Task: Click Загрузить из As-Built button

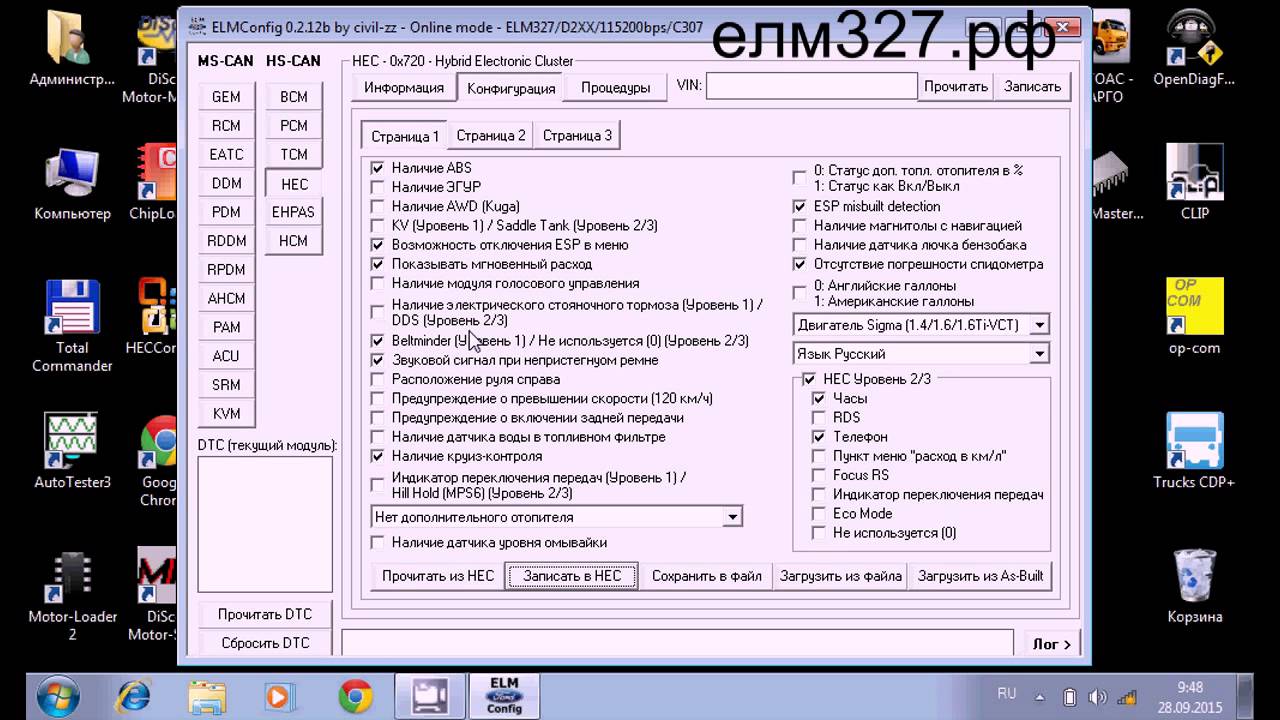Action: (x=981, y=576)
